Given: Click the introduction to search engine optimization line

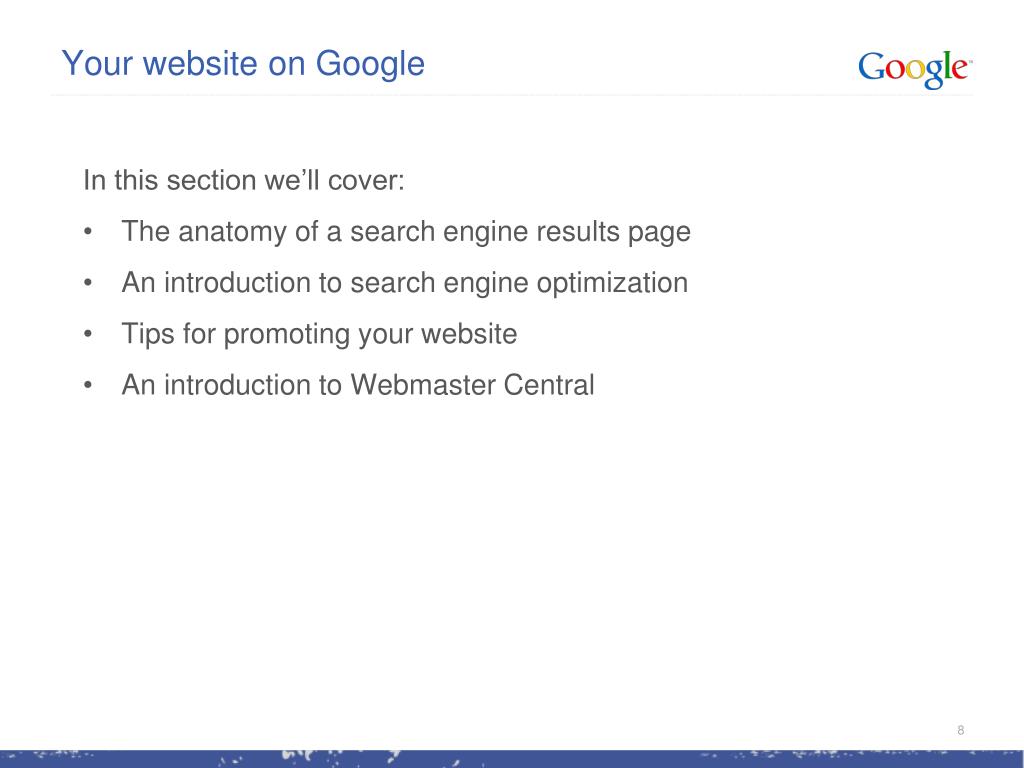Looking at the screenshot, I should [404, 283].
